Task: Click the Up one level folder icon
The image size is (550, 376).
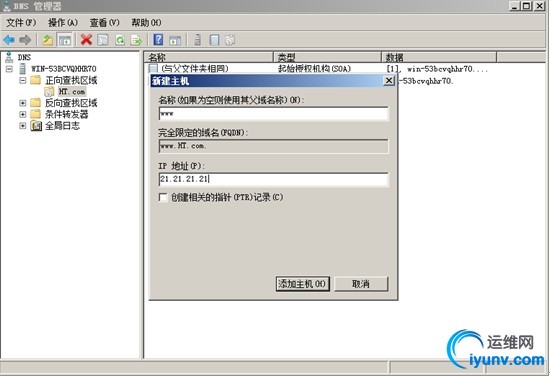Action: click(47, 40)
